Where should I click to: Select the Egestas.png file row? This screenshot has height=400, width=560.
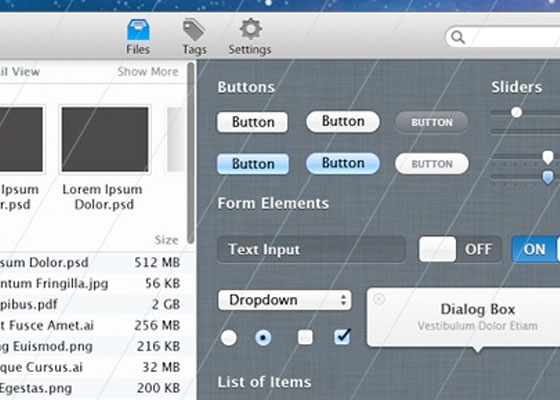coord(97,388)
